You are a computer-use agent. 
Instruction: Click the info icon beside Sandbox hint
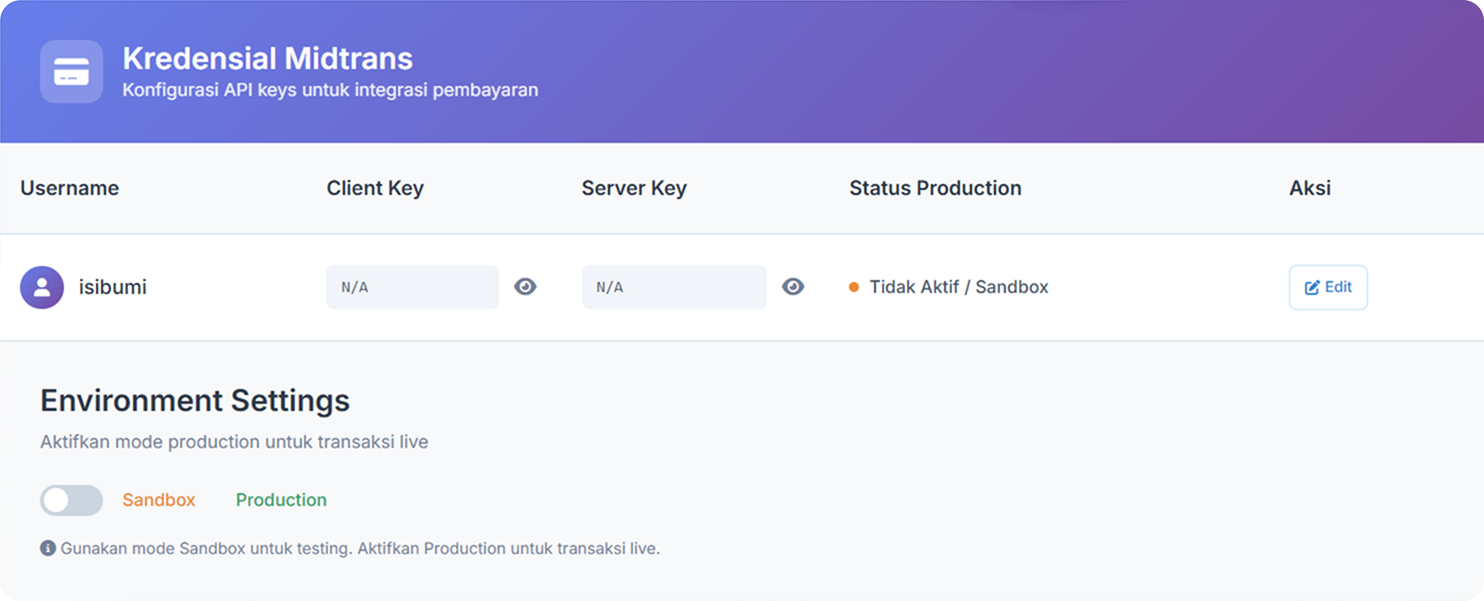(48, 548)
